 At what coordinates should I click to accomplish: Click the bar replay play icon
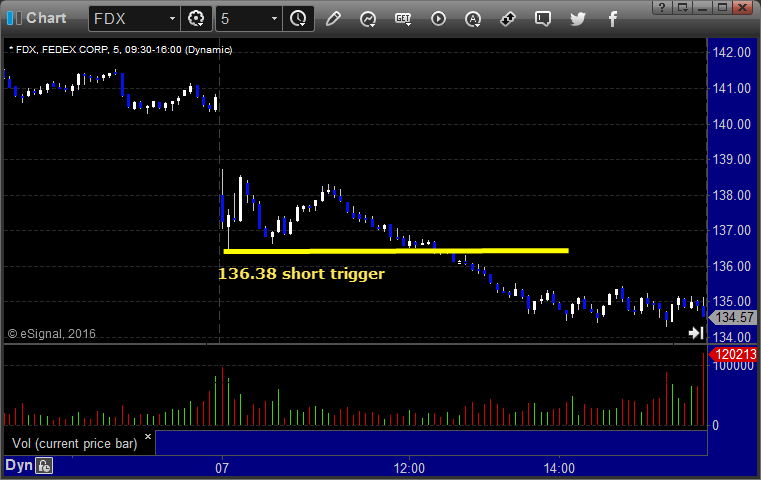click(438, 19)
